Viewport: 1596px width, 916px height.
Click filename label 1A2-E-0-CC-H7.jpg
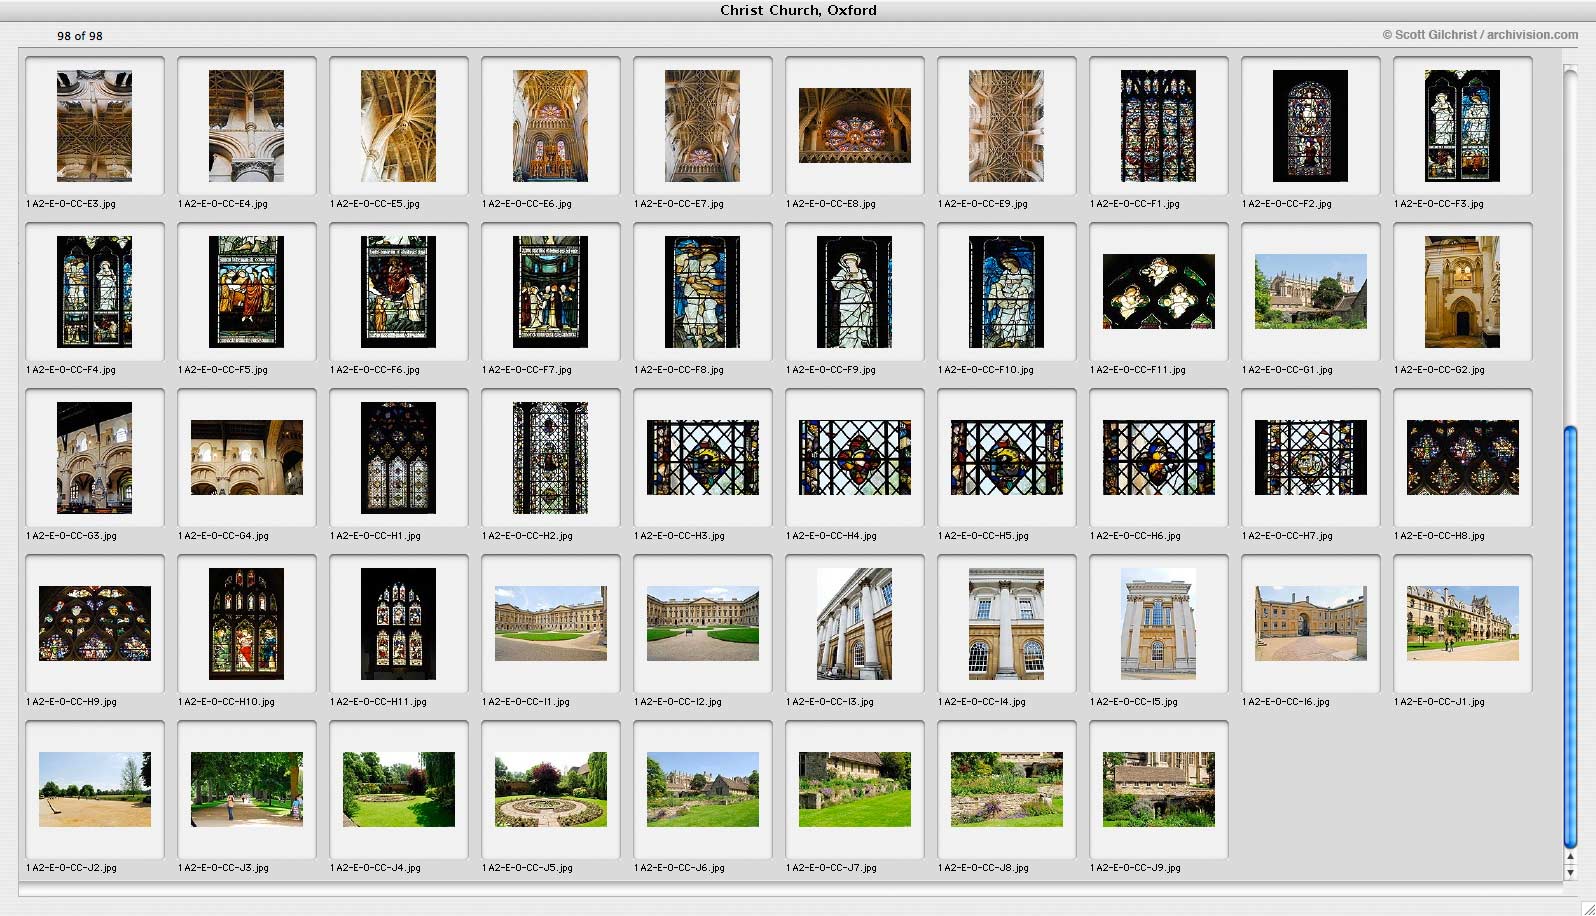pyautogui.click(x=1288, y=536)
